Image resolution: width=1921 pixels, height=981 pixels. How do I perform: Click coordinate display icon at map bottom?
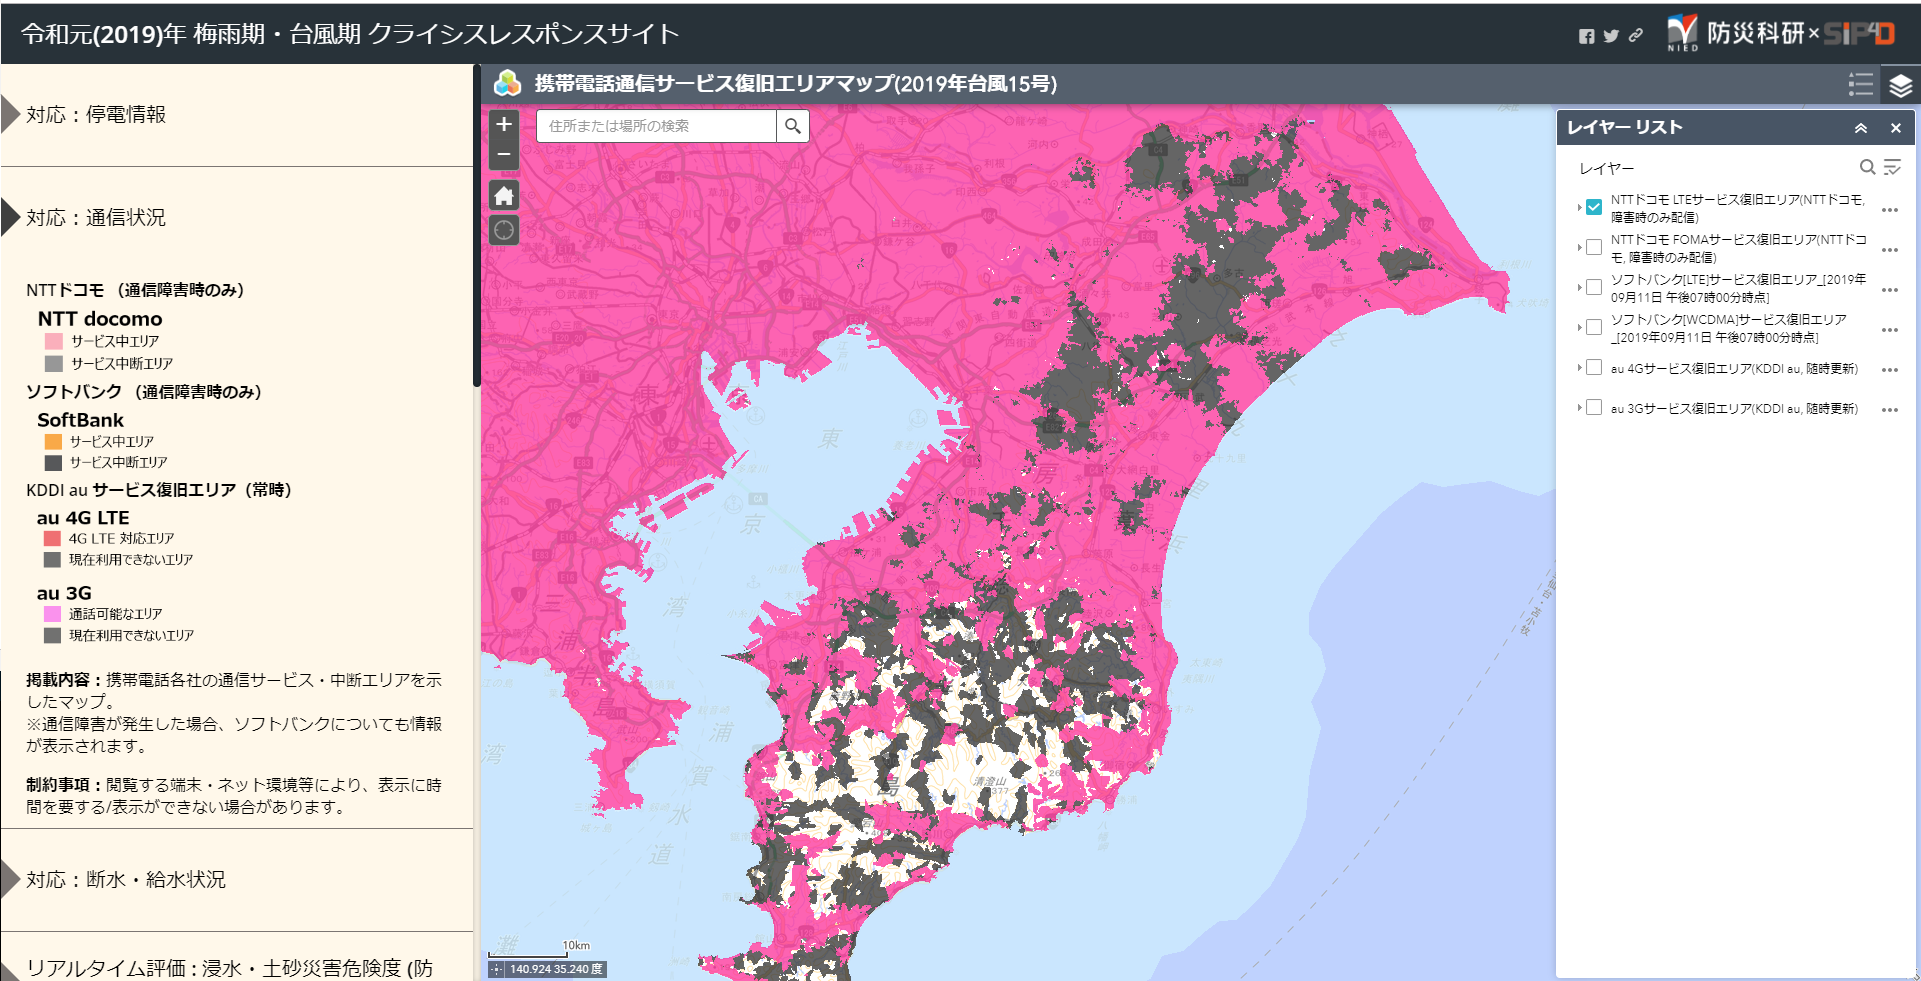click(x=497, y=969)
